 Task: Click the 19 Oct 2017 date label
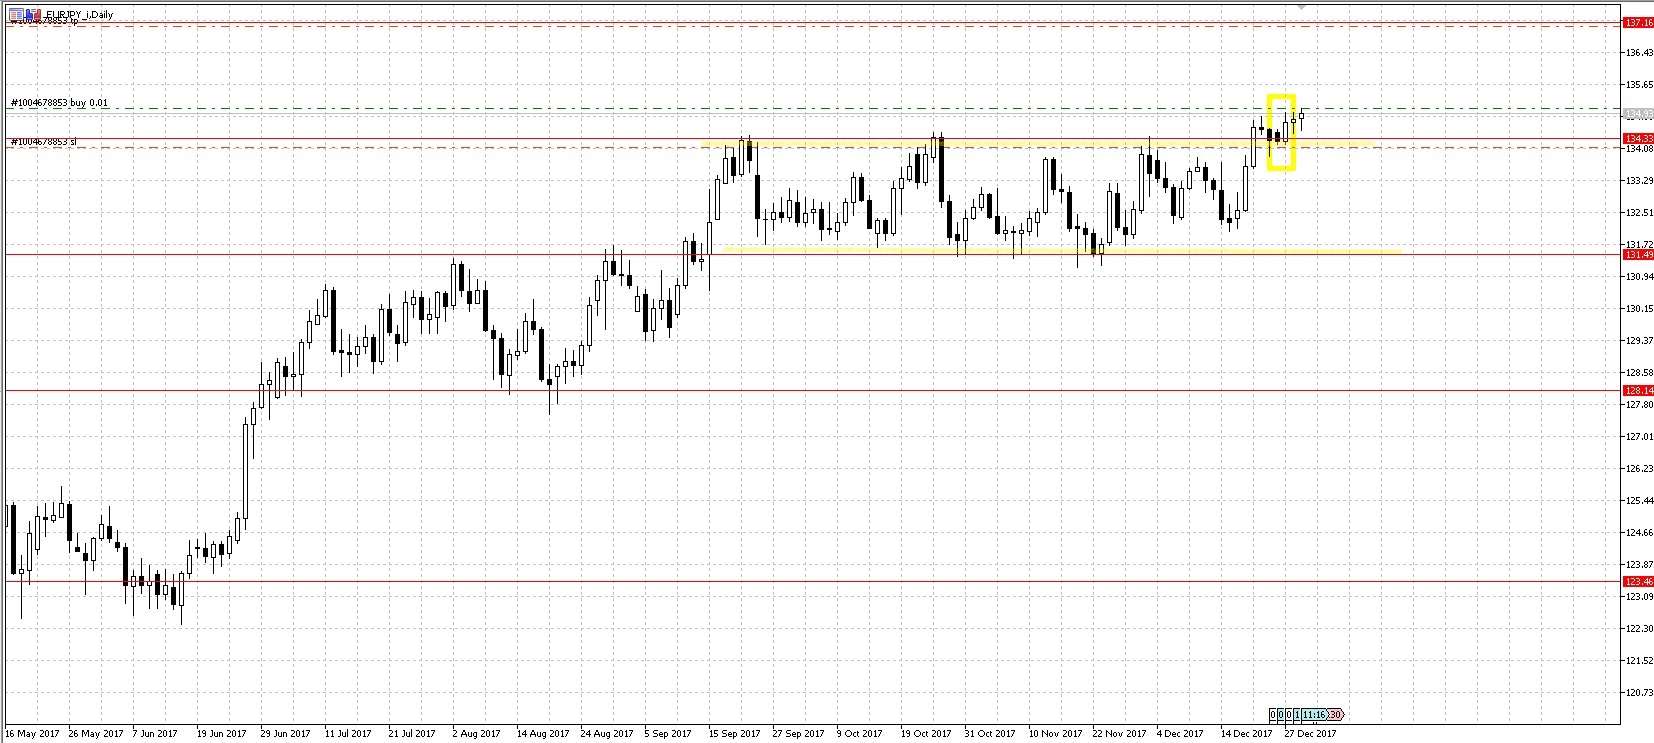point(926,734)
